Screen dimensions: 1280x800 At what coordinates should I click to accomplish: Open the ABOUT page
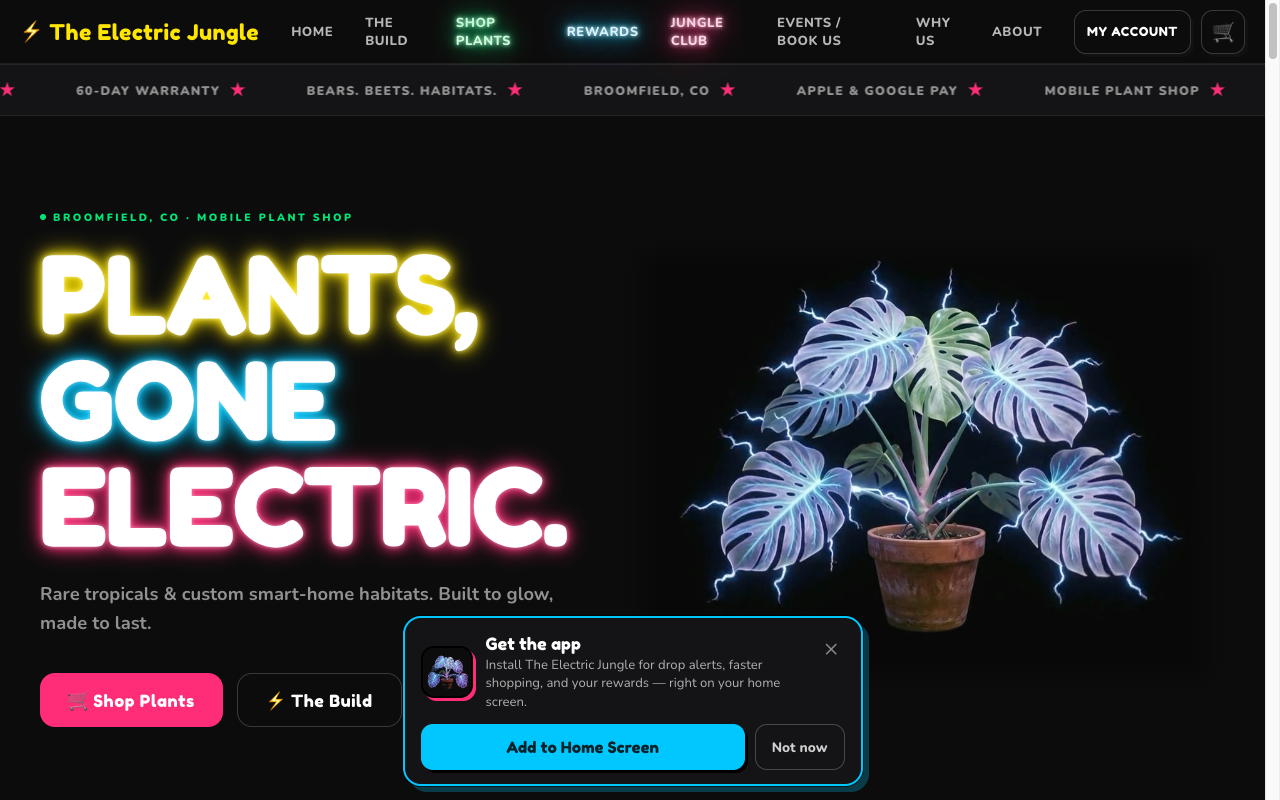click(1017, 32)
